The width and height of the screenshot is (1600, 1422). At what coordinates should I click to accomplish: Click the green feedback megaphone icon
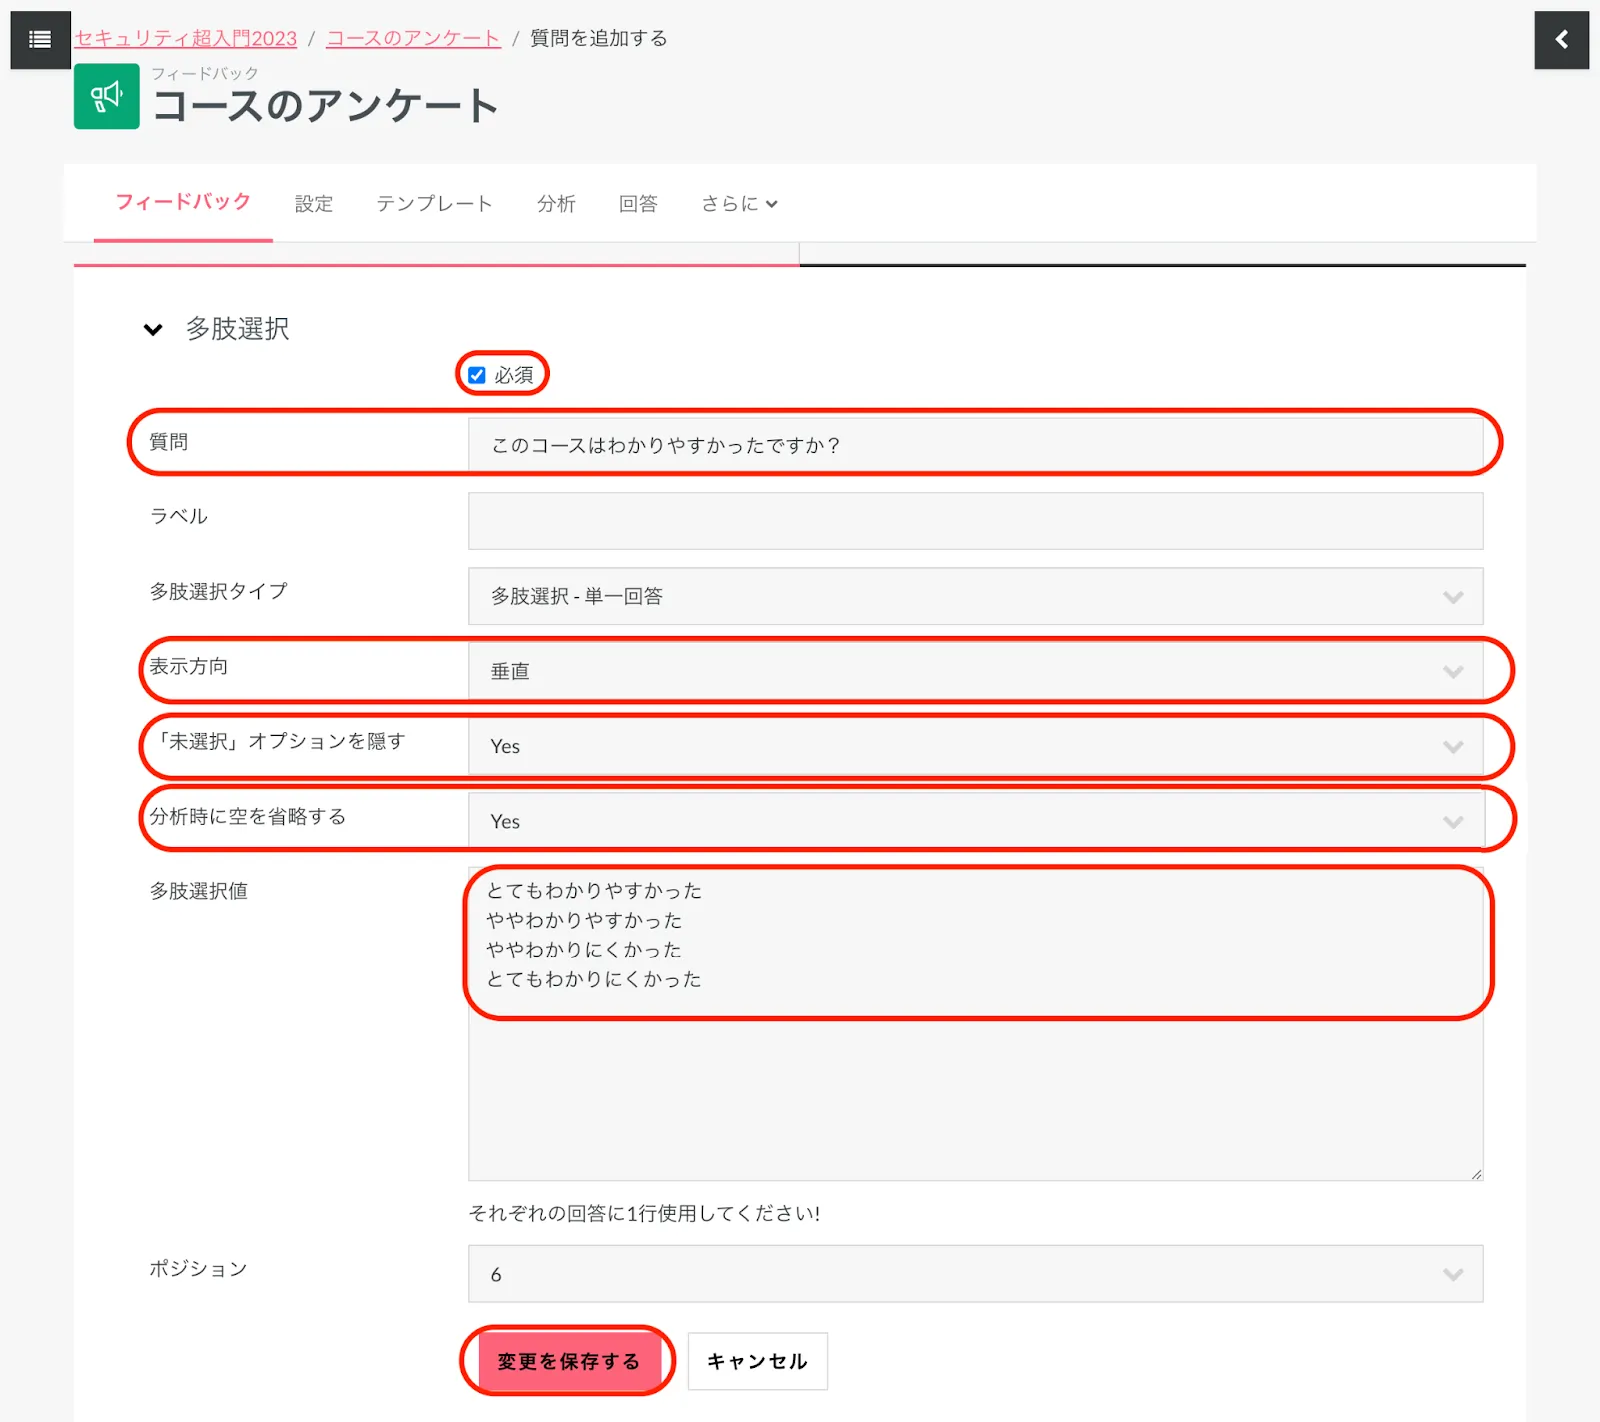(107, 97)
